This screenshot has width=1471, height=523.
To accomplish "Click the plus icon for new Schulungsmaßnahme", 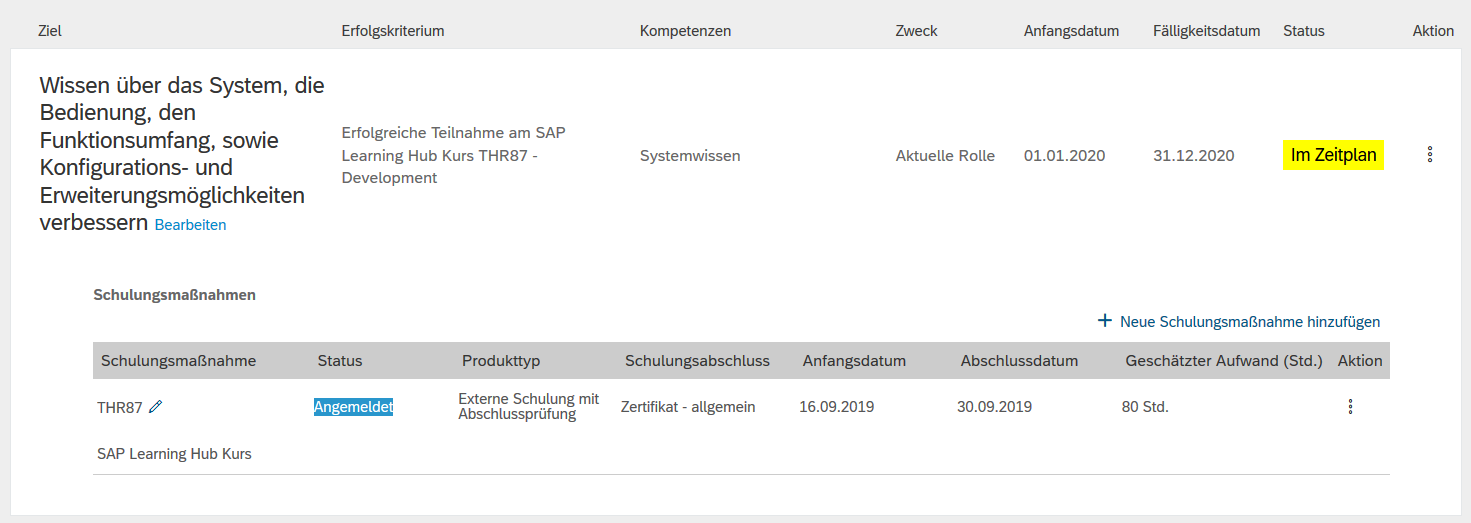I will click(x=1104, y=321).
